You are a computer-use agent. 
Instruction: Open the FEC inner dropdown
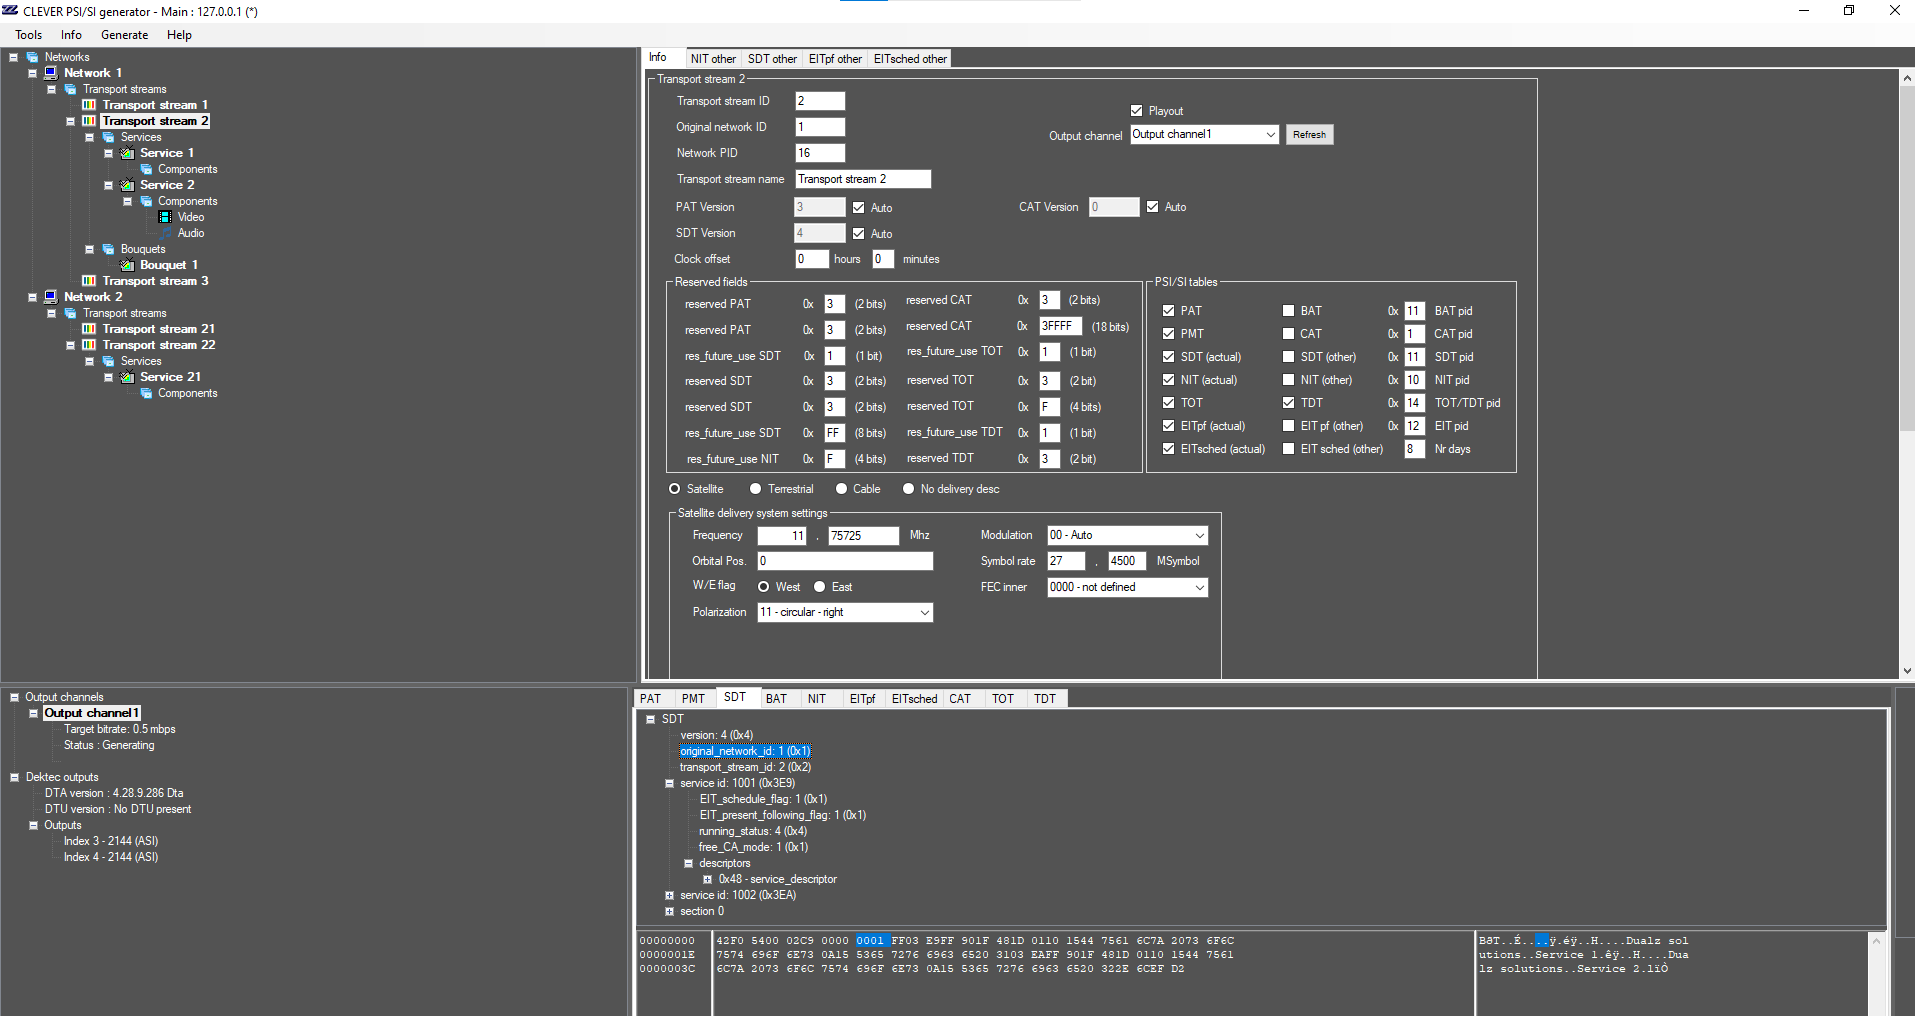click(1199, 588)
